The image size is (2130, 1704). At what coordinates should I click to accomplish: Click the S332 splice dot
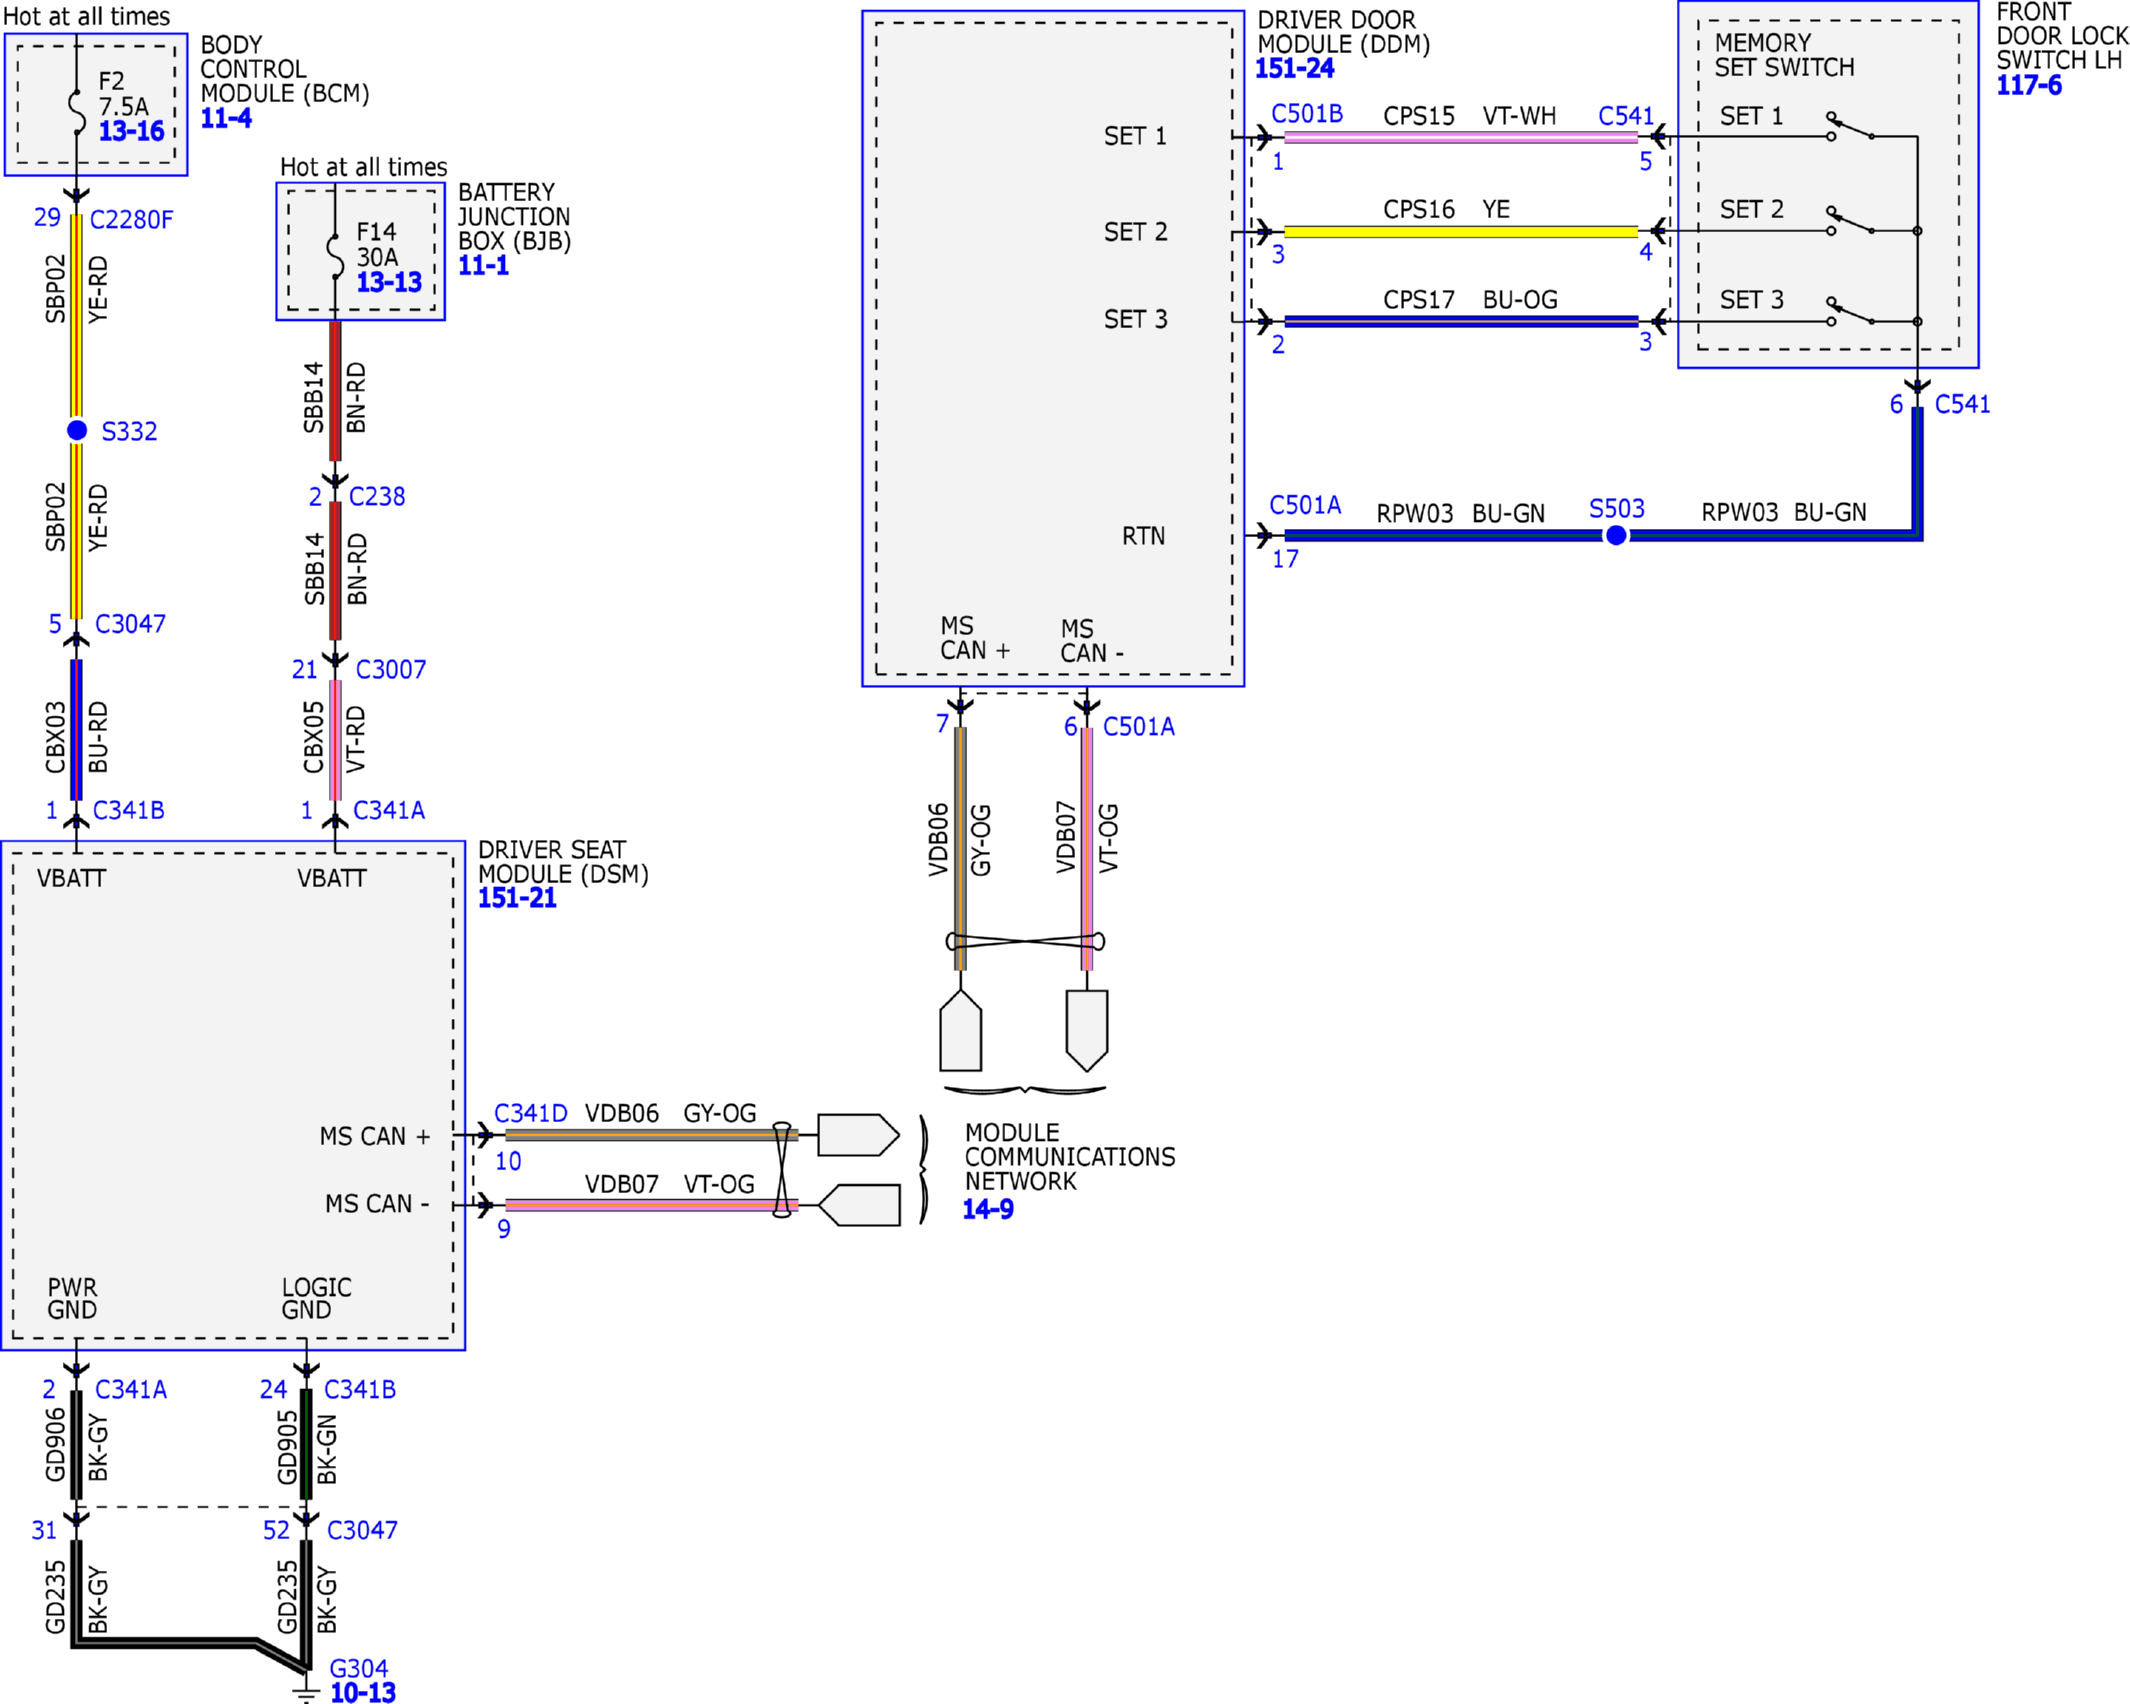click(77, 430)
